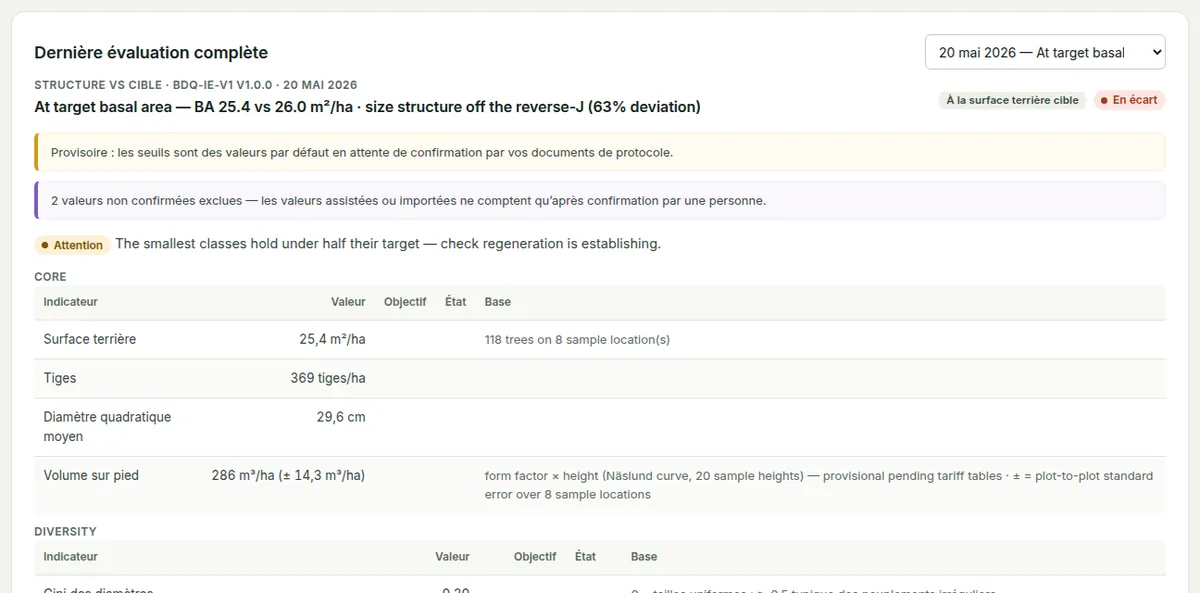Click the '2 valeurs non confirmées exclues' notice

coord(600,200)
